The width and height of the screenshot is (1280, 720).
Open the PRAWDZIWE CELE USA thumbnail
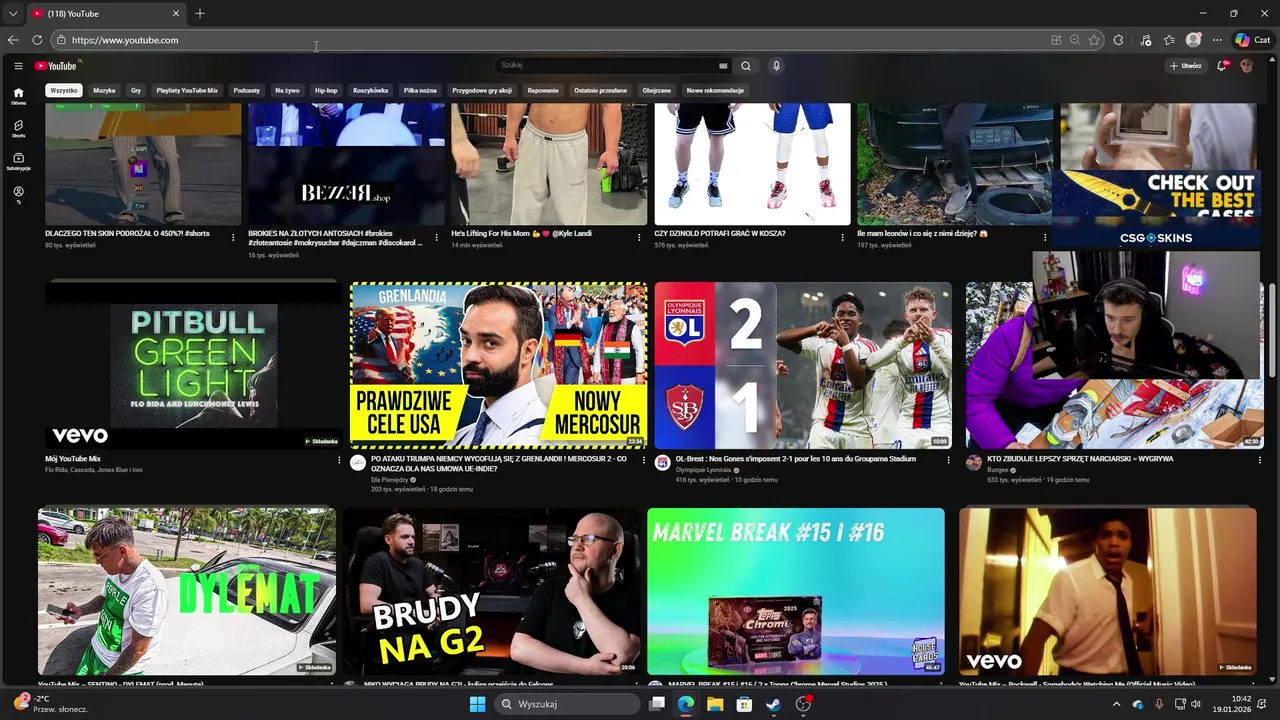498,365
